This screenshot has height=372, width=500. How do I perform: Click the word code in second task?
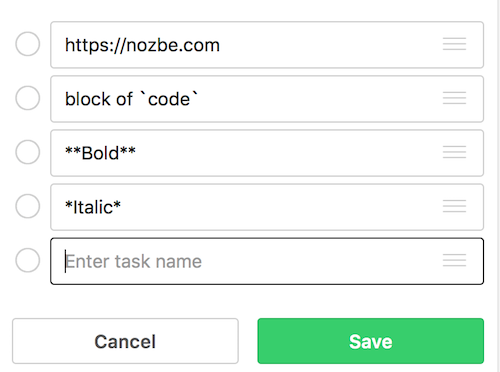coord(169,99)
